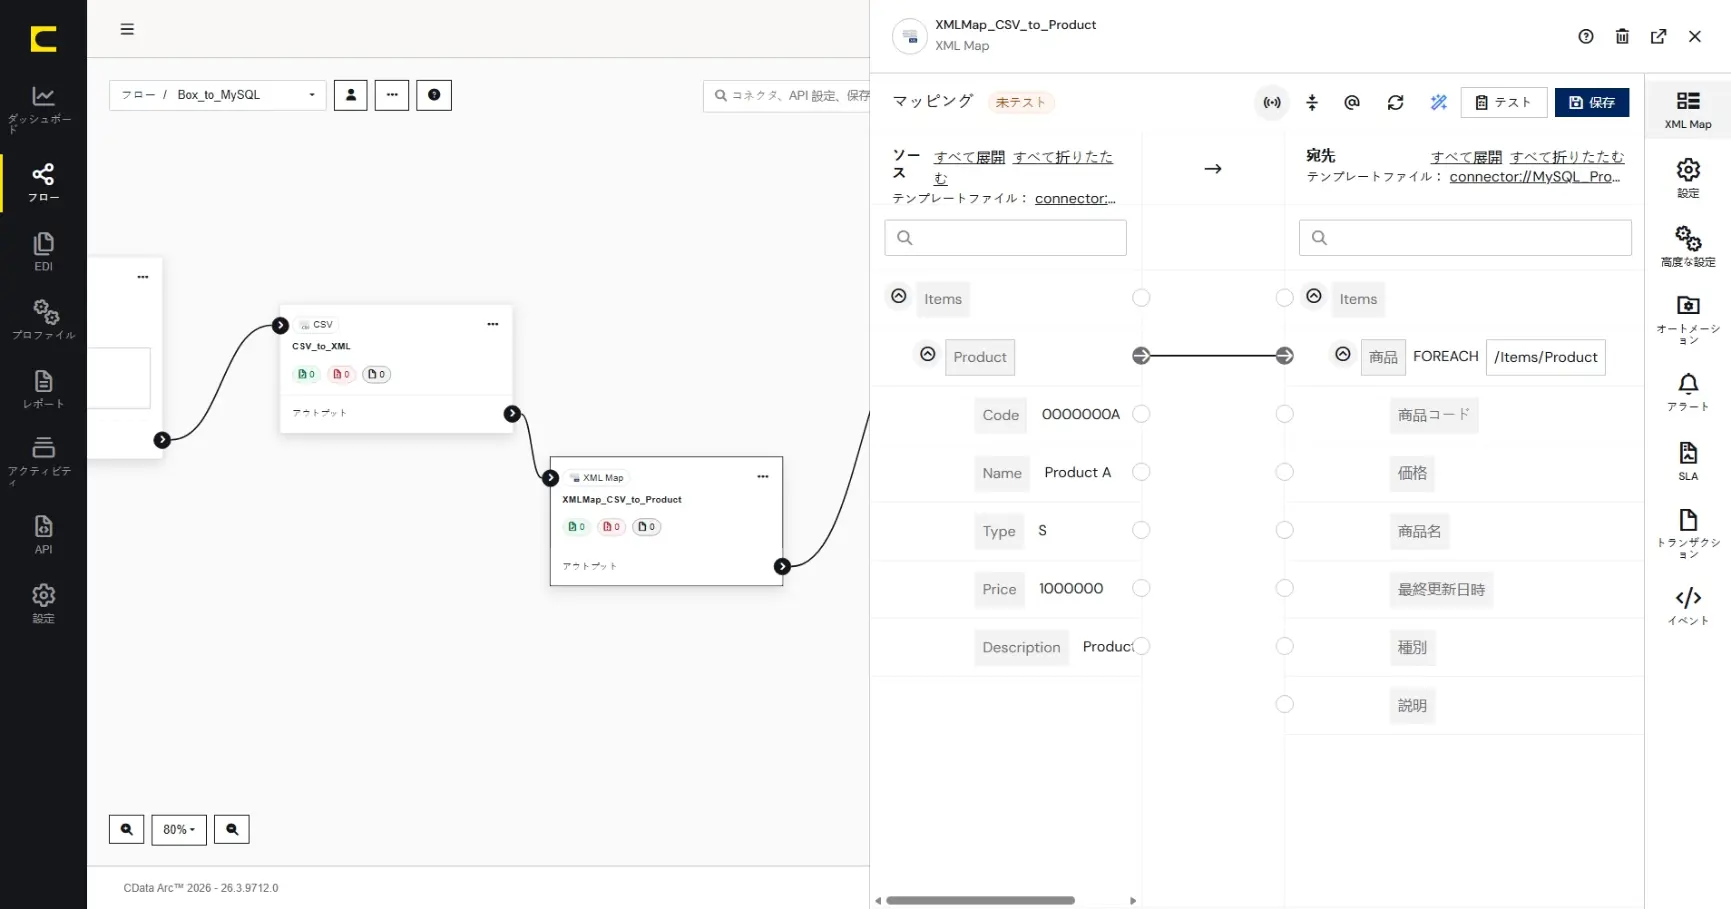Open the フロー sidebar section

43,182
